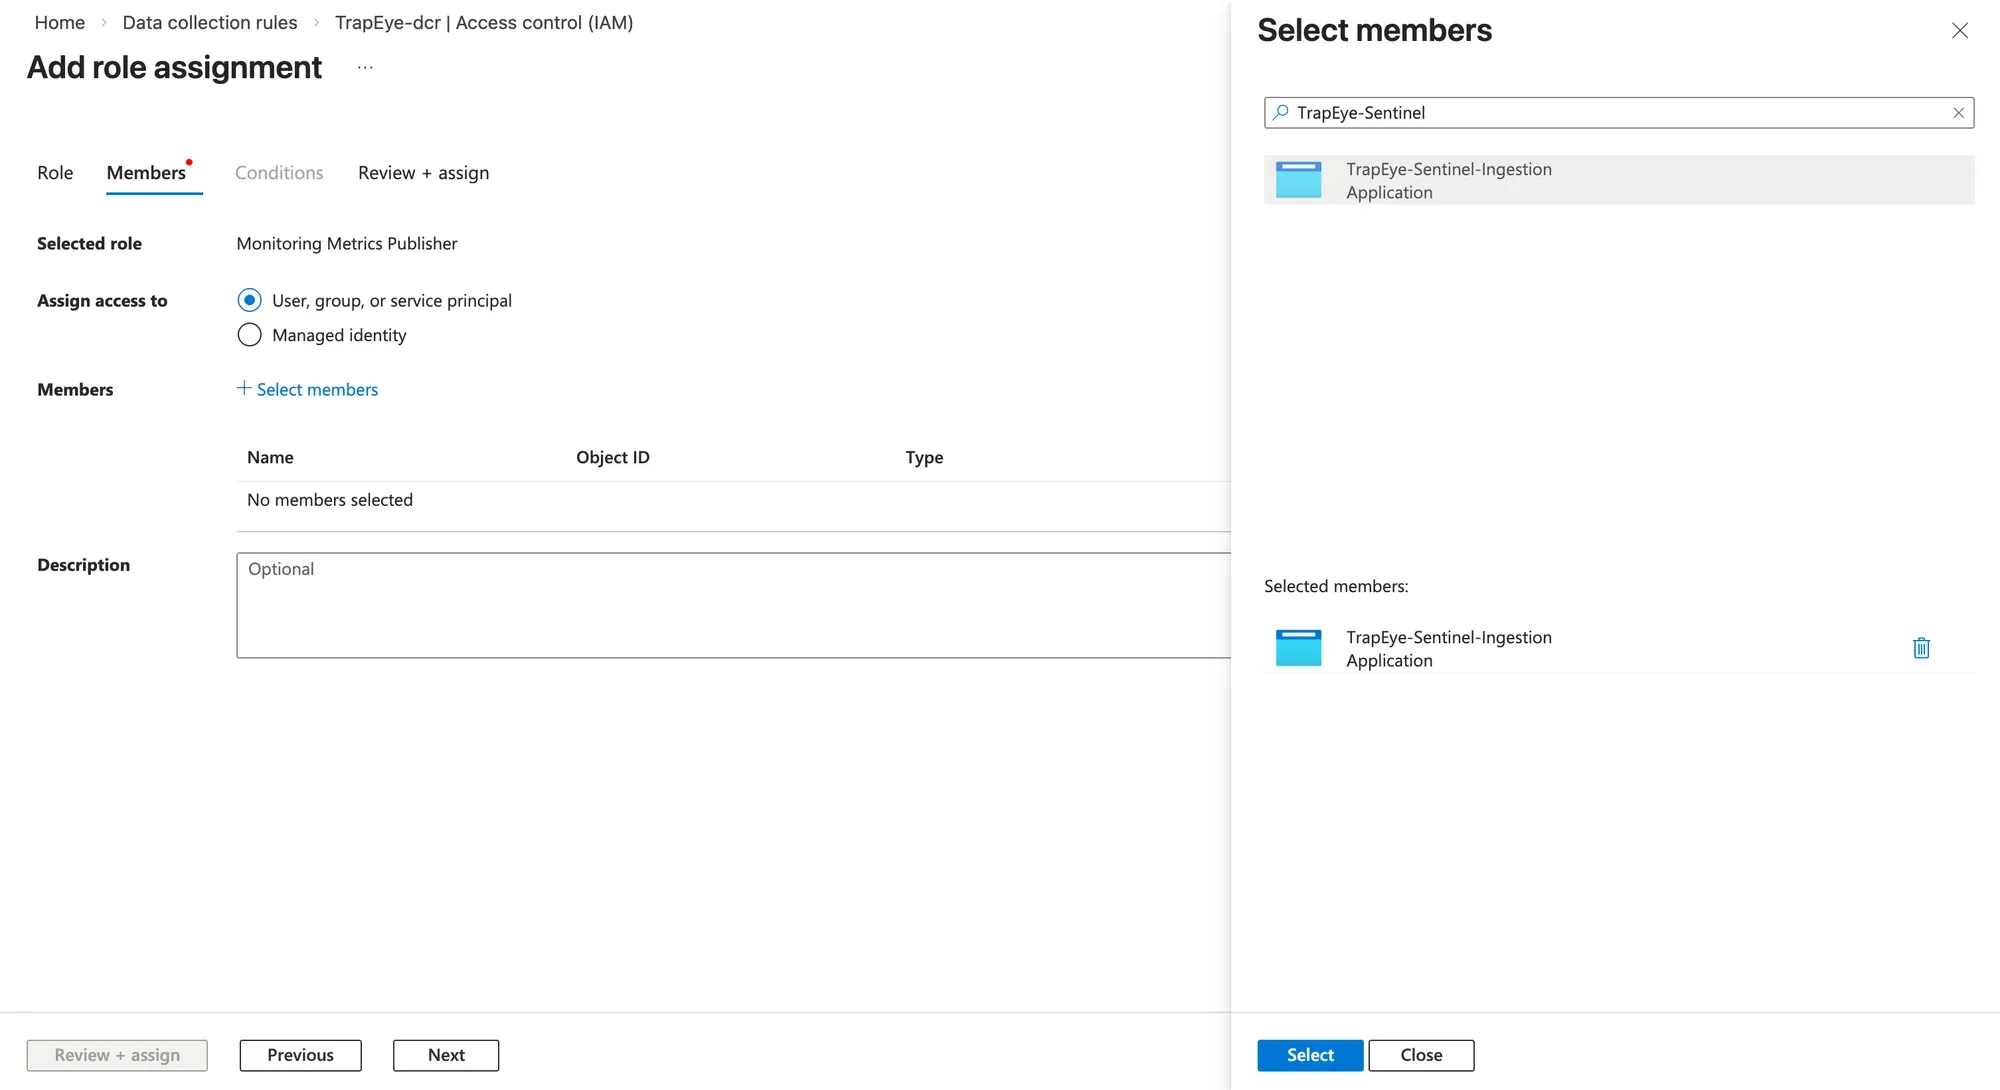Clear the TrapEye-Sentinel search text
This screenshot has width=2000, height=1090.
(1958, 113)
